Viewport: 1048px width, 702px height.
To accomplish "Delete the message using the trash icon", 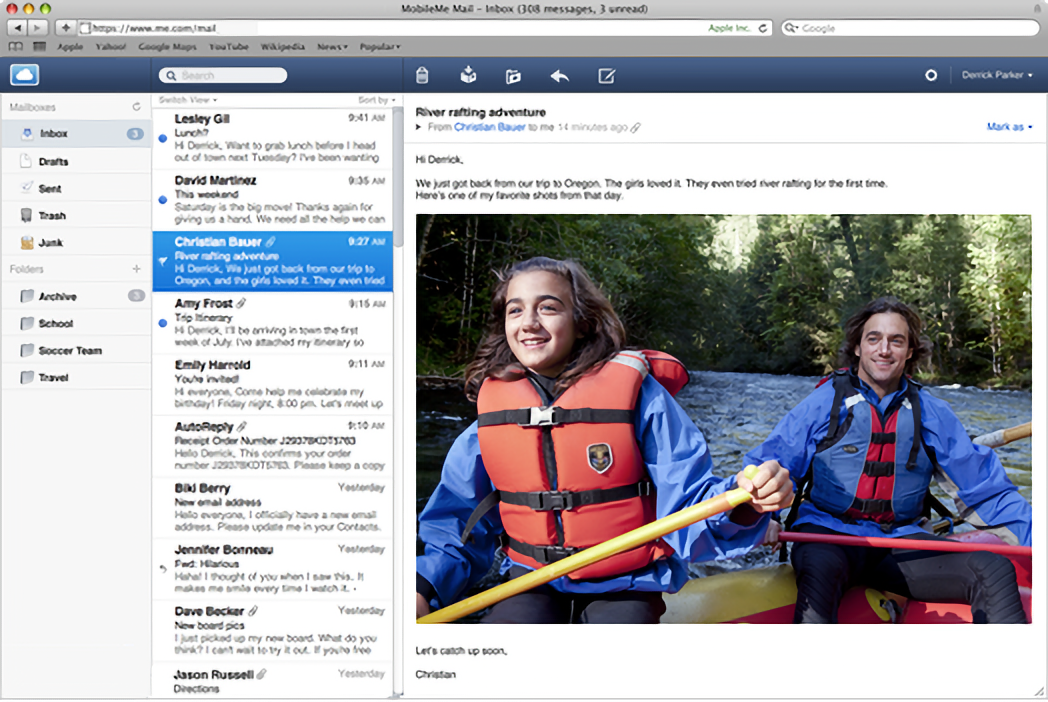I will [x=423, y=75].
